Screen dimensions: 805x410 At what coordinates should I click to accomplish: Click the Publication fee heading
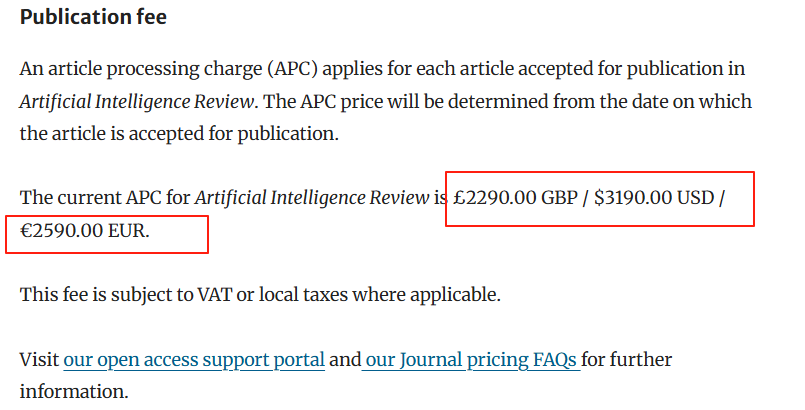coord(94,17)
